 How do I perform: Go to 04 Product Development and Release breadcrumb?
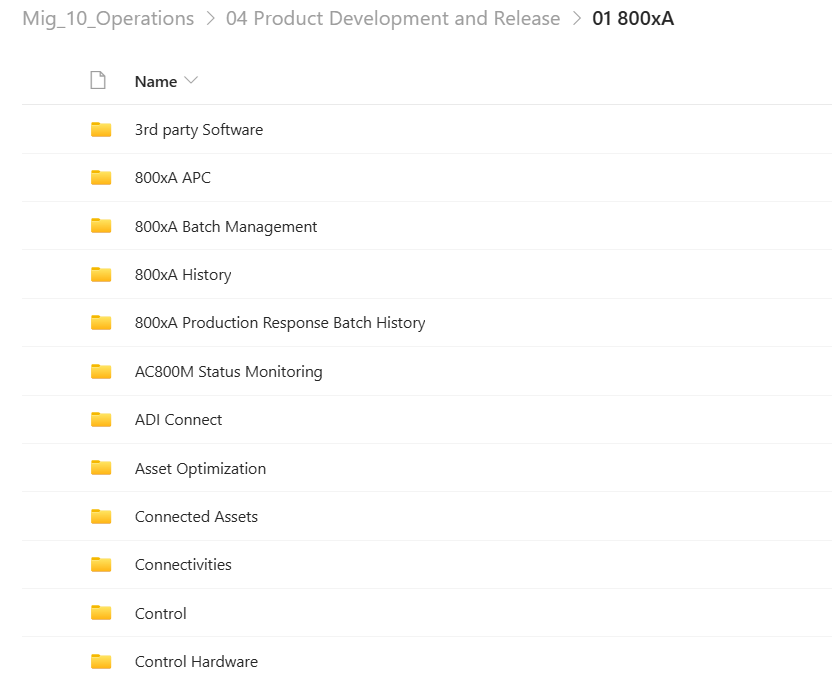pyautogui.click(x=393, y=19)
